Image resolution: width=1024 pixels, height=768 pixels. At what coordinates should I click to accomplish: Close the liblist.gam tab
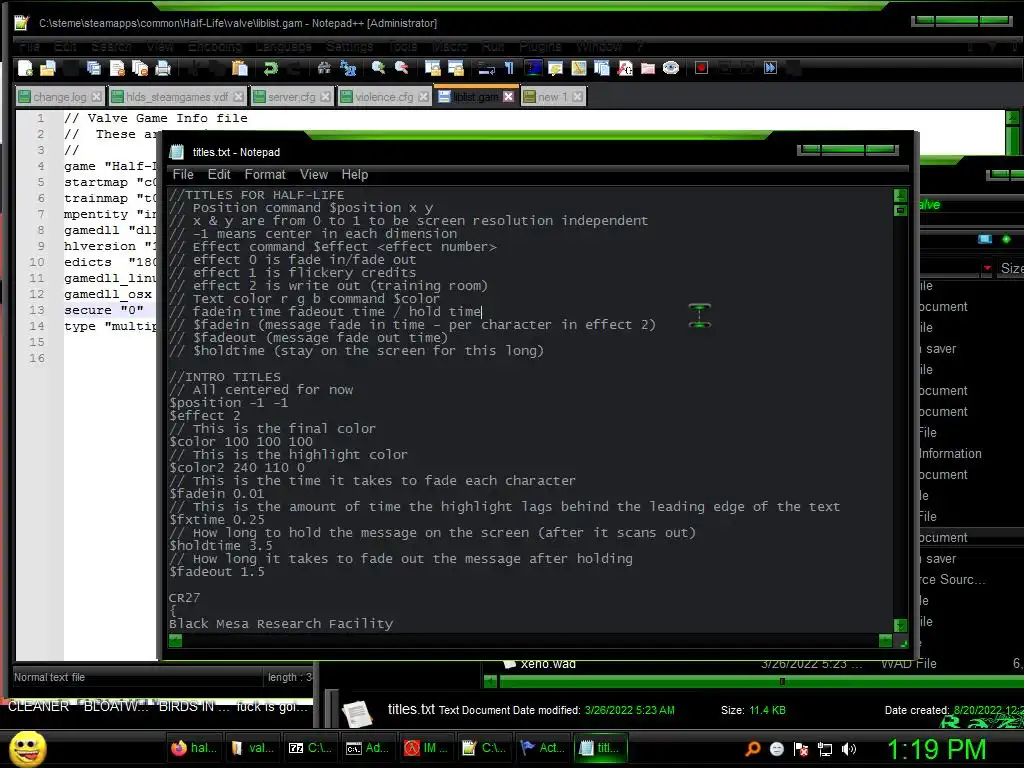(x=508, y=97)
